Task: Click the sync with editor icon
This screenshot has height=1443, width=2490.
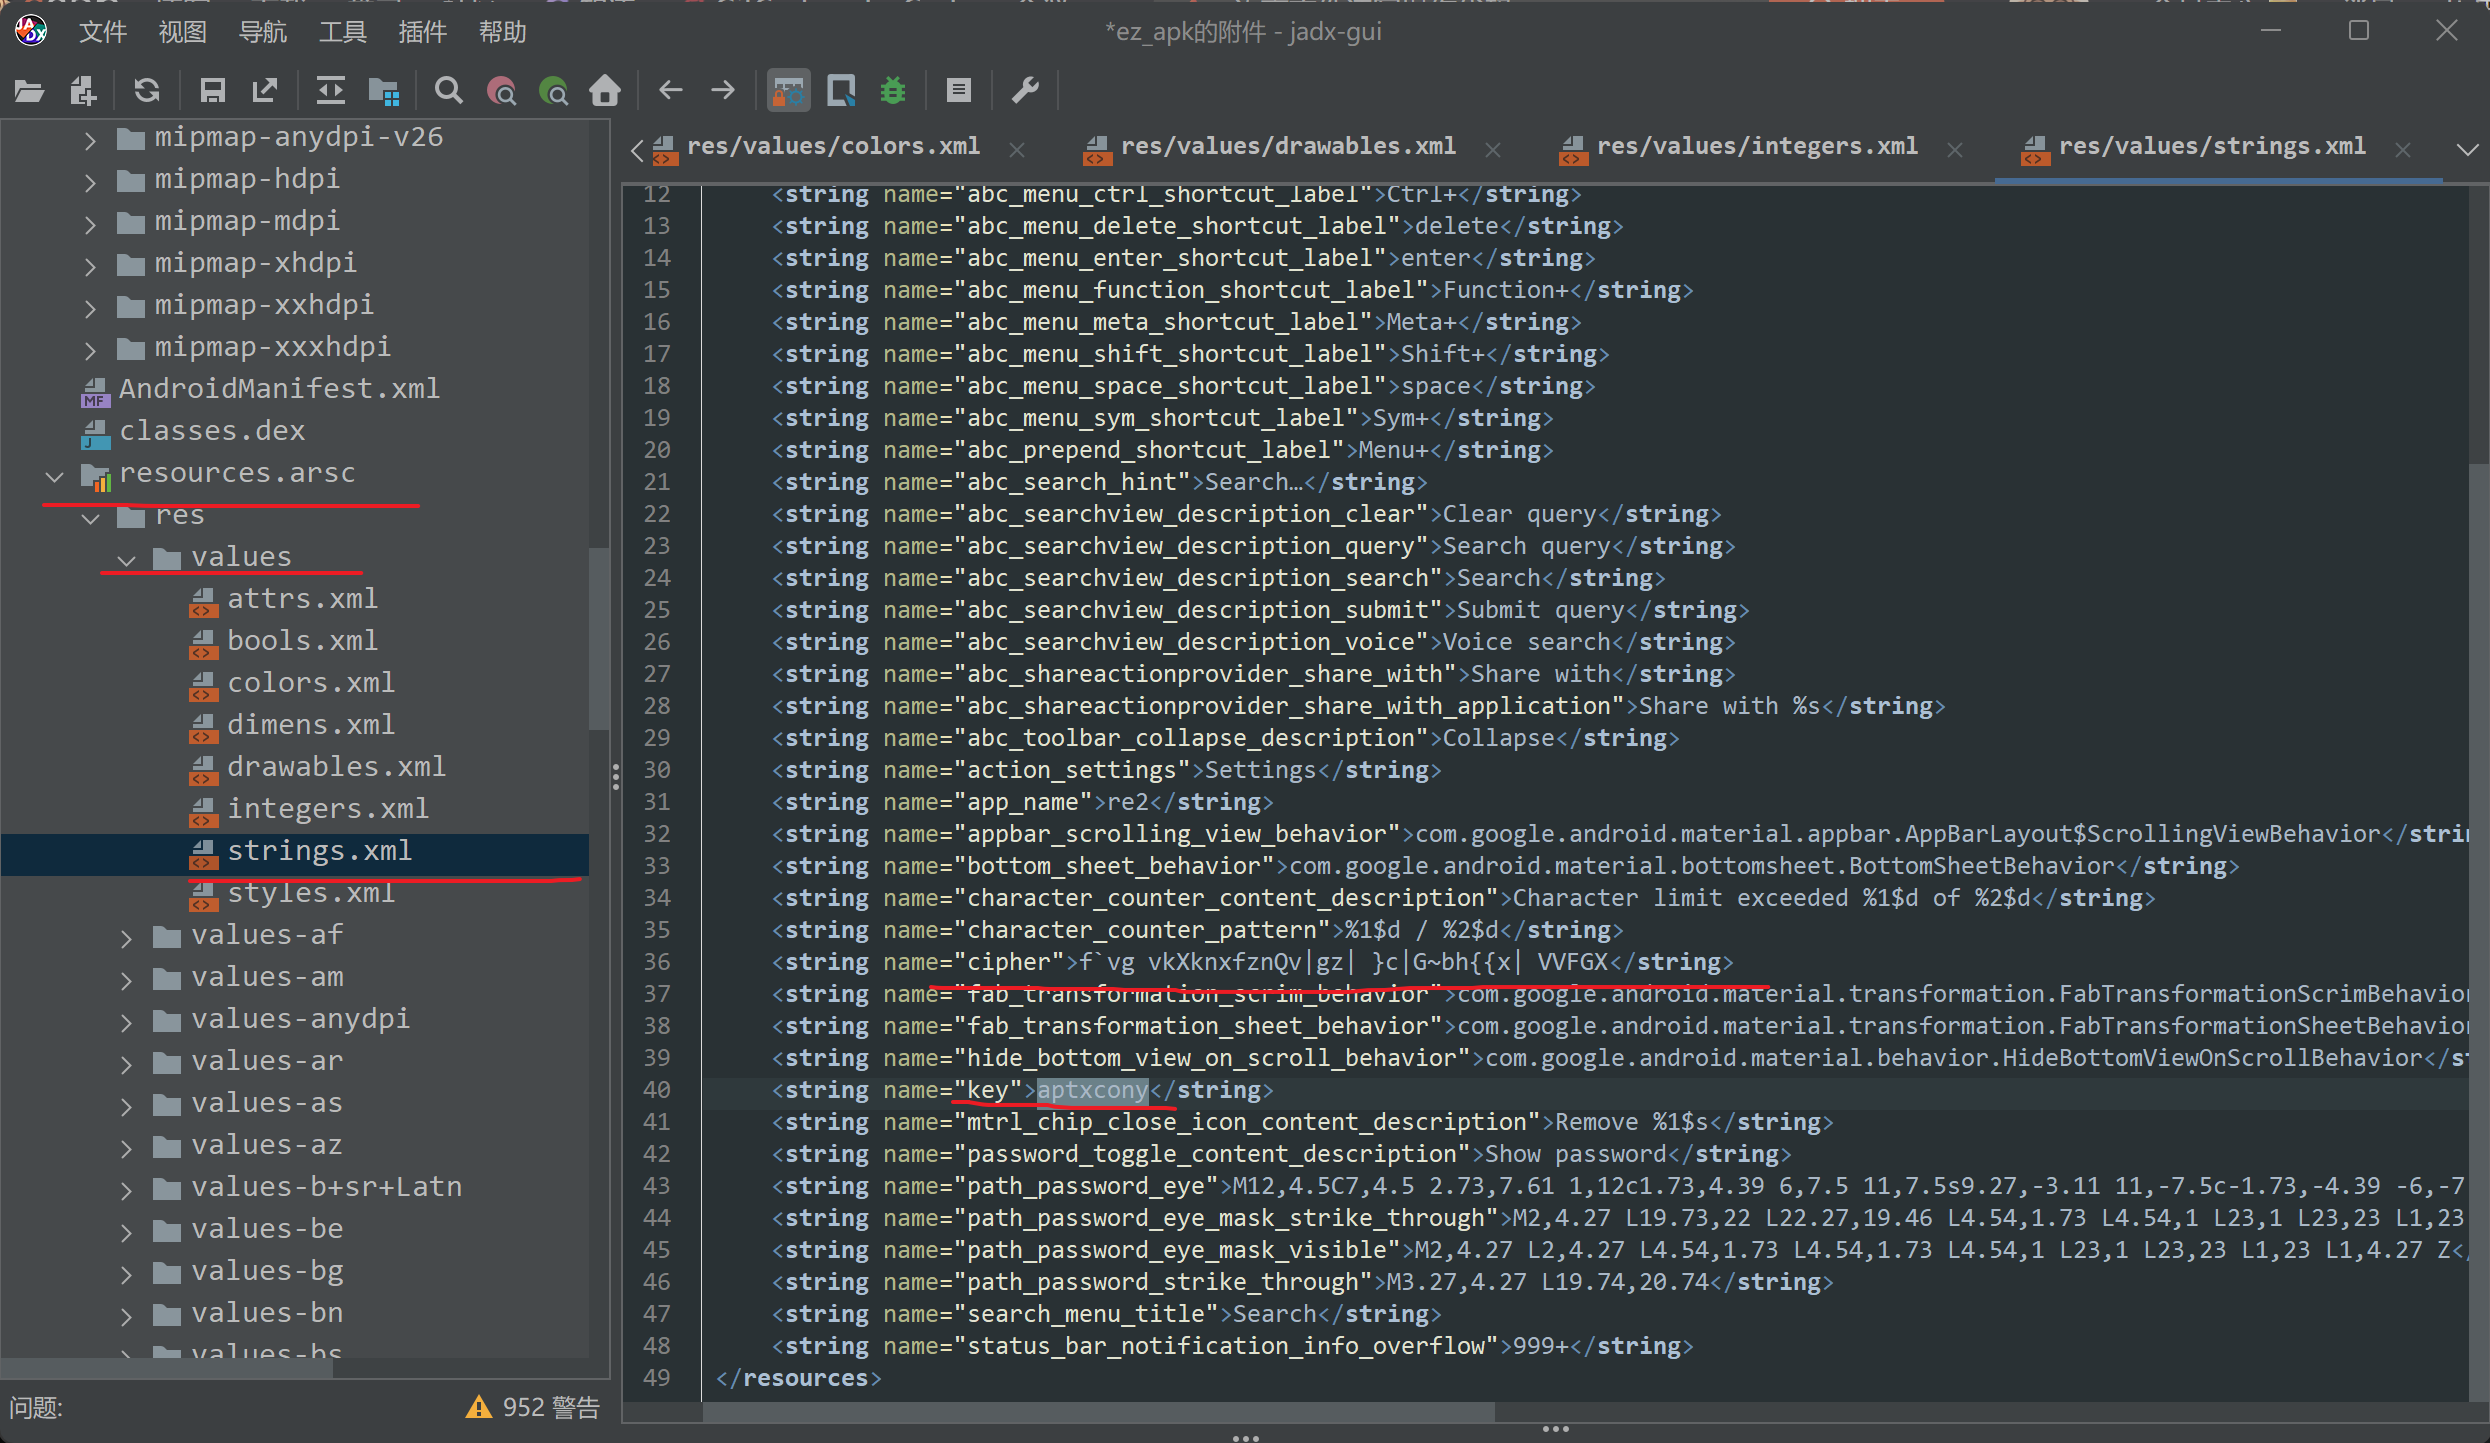Action: pos(330,91)
